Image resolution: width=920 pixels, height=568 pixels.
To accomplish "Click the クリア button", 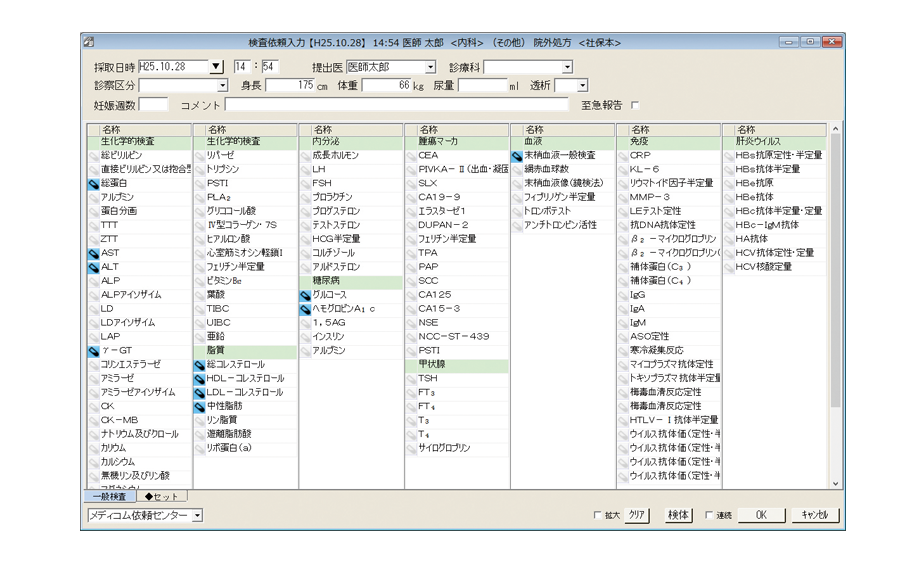I will (x=638, y=515).
